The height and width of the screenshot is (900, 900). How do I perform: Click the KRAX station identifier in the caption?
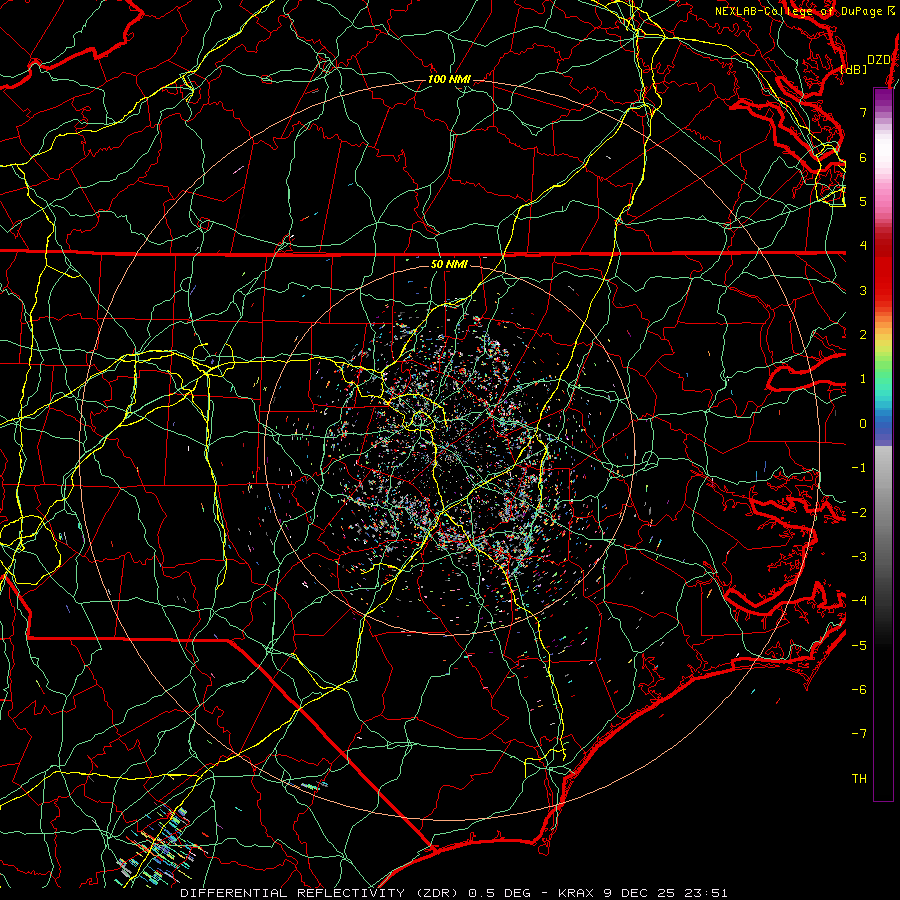point(578,893)
